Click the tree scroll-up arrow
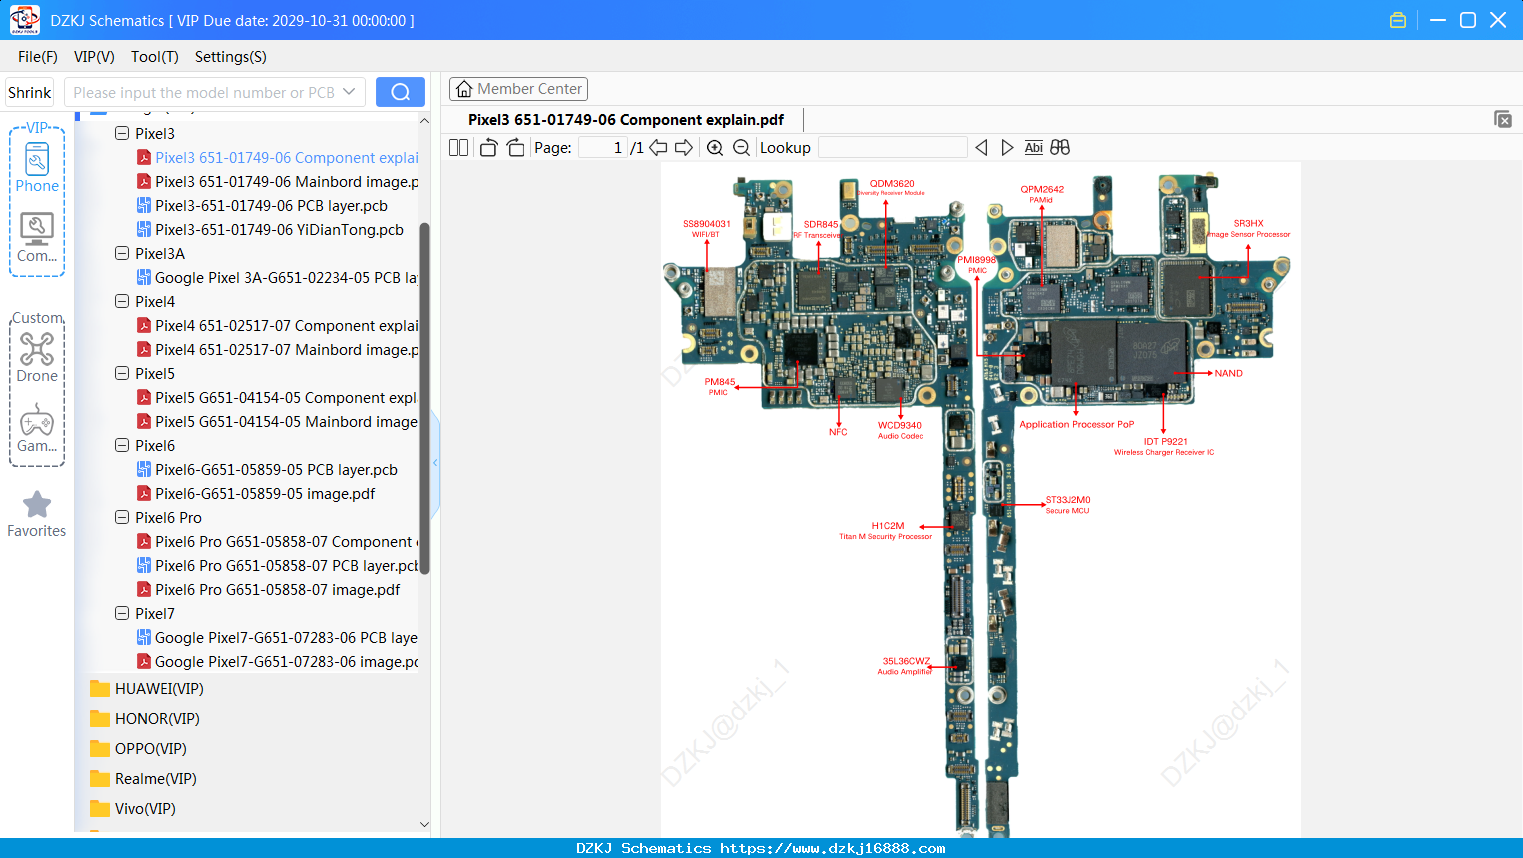Viewport: 1523px width, 858px height. [x=424, y=120]
